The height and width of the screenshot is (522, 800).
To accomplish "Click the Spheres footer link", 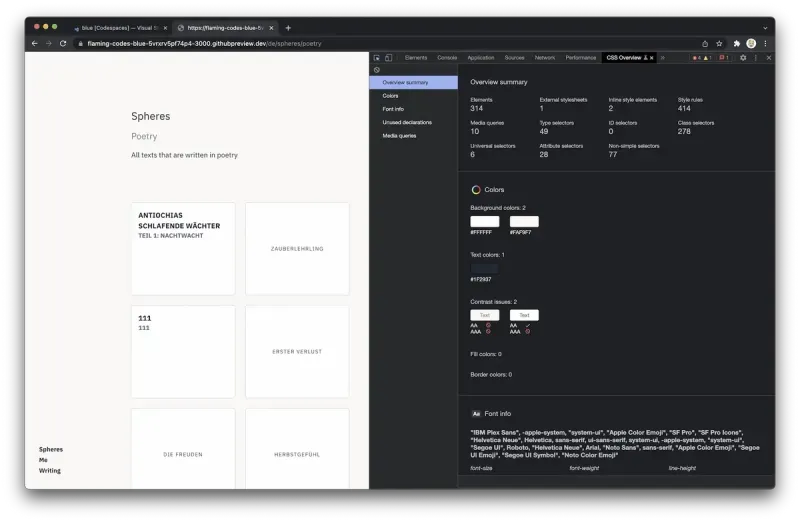I will (51, 450).
